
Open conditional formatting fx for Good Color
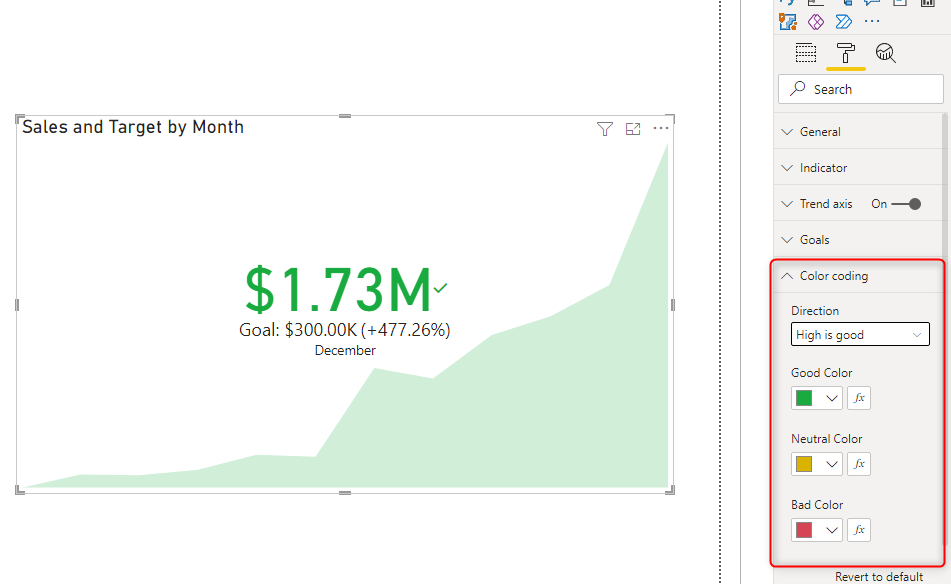(858, 397)
